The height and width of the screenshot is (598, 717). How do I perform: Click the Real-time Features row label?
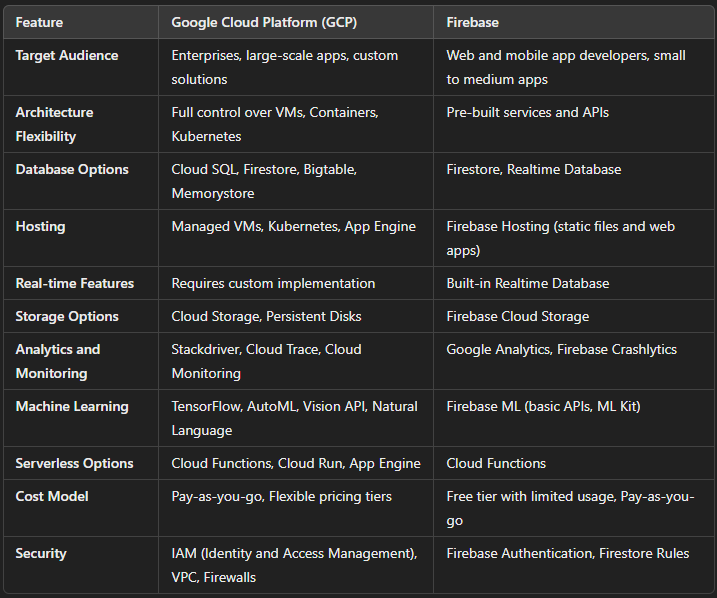tap(75, 283)
